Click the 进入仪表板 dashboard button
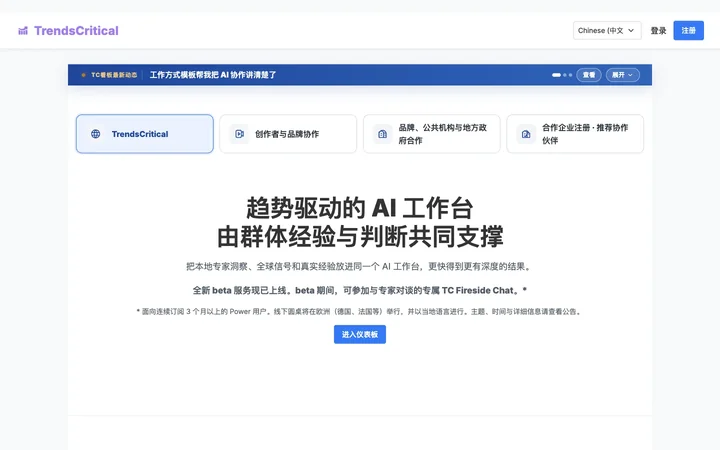Screen dimensions: 720x450 click(x=360, y=334)
